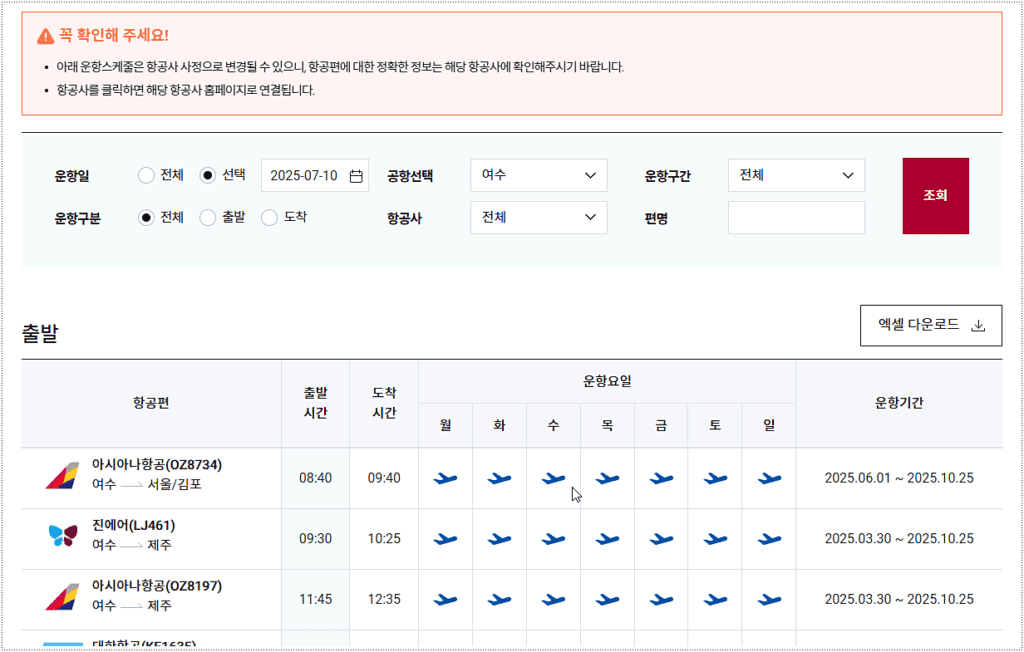The height and width of the screenshot is (652, 1024).
Task: Click the Asiana Airlines logo for OZ8197
Action: [62, 596]
